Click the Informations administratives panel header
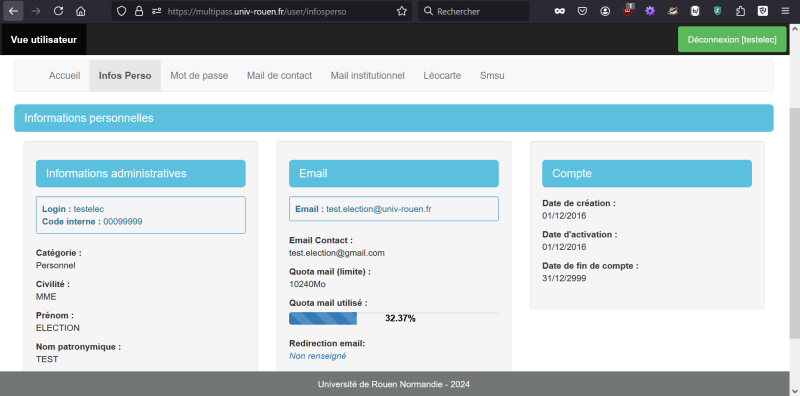Image resolution: width=800 pixels, height=396 pixels. (140, 174)
